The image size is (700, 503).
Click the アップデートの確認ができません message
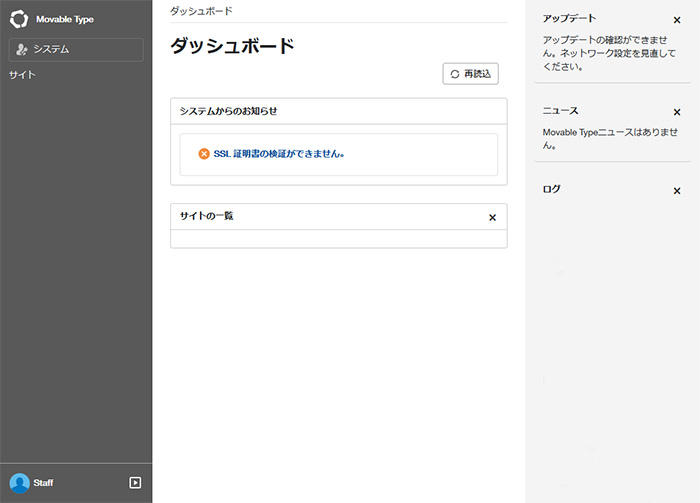[609, 53]
